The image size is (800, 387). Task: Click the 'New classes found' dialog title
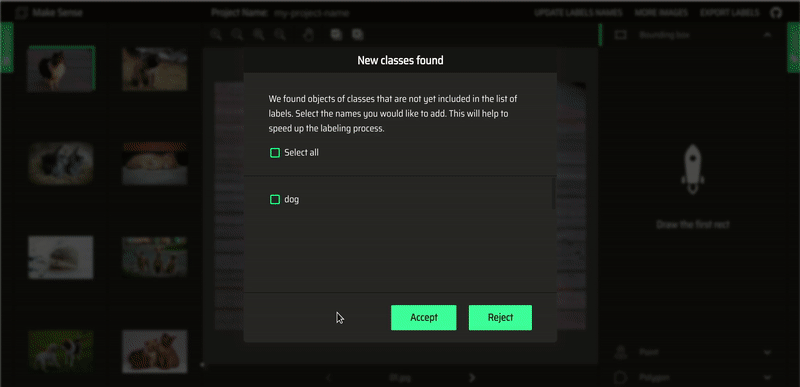tap(400, 61)
